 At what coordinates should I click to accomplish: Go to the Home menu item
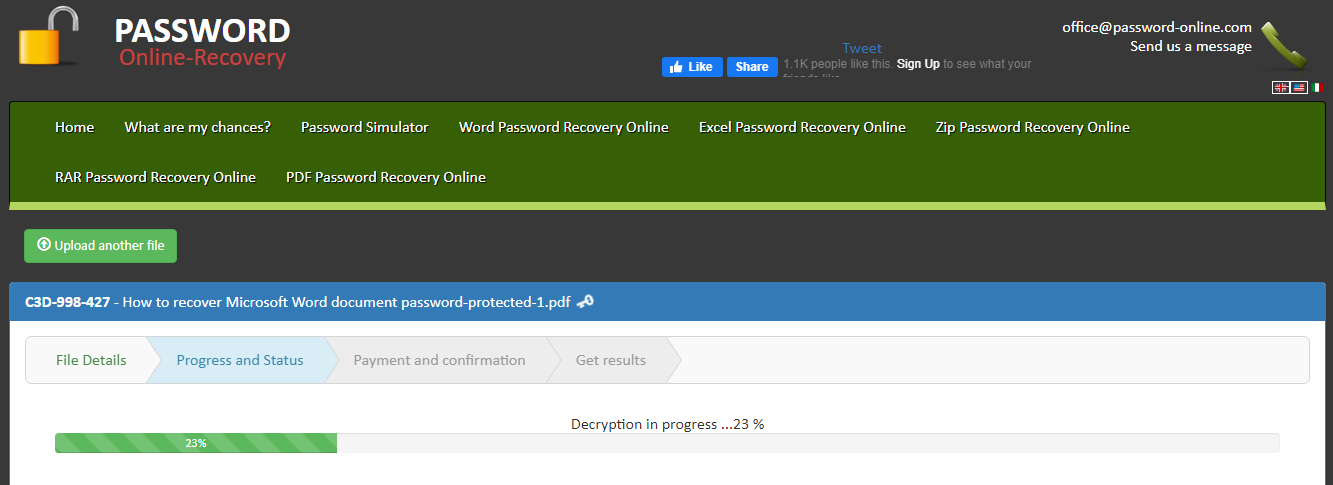(75, 127)
